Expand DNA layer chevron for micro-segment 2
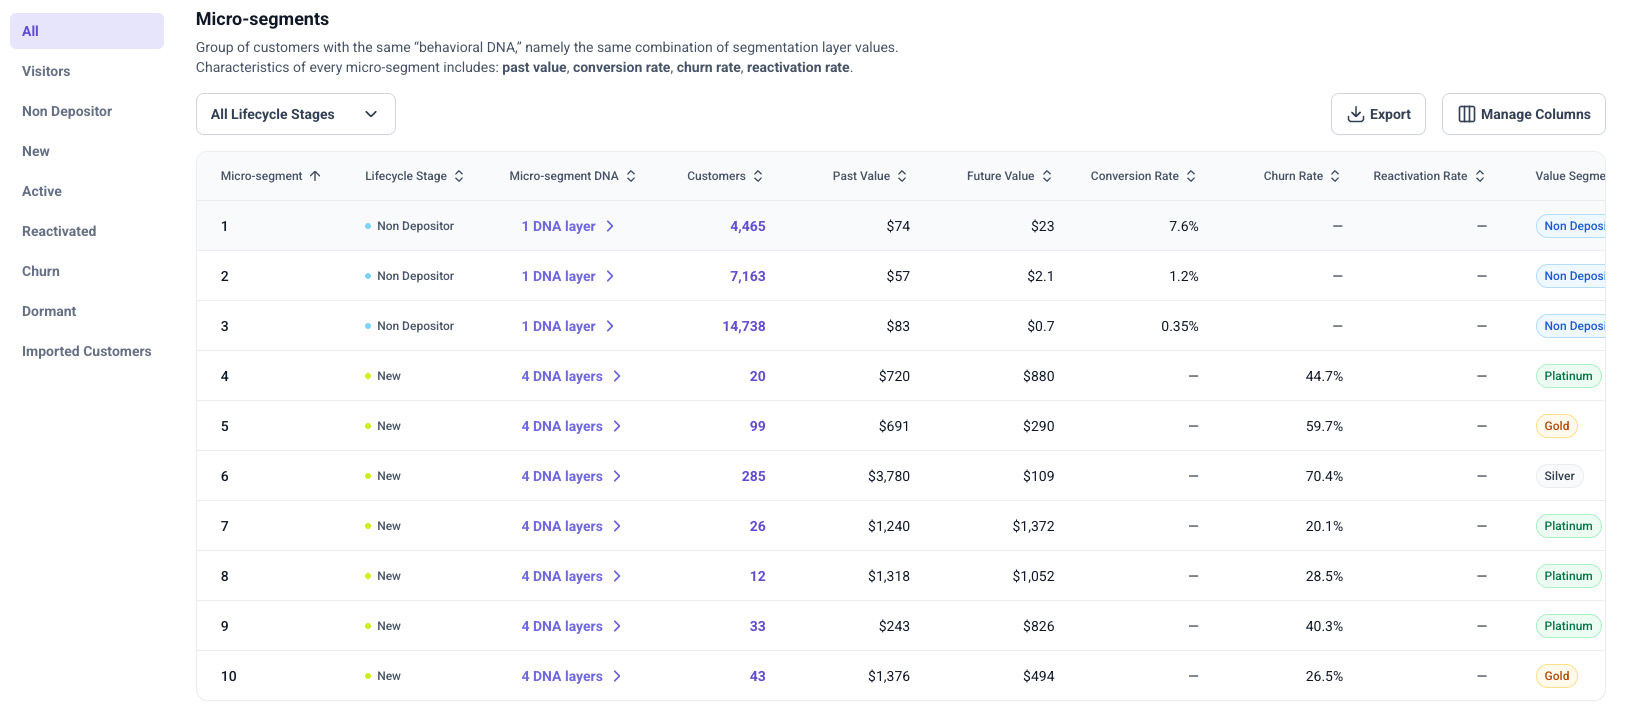 610,276
